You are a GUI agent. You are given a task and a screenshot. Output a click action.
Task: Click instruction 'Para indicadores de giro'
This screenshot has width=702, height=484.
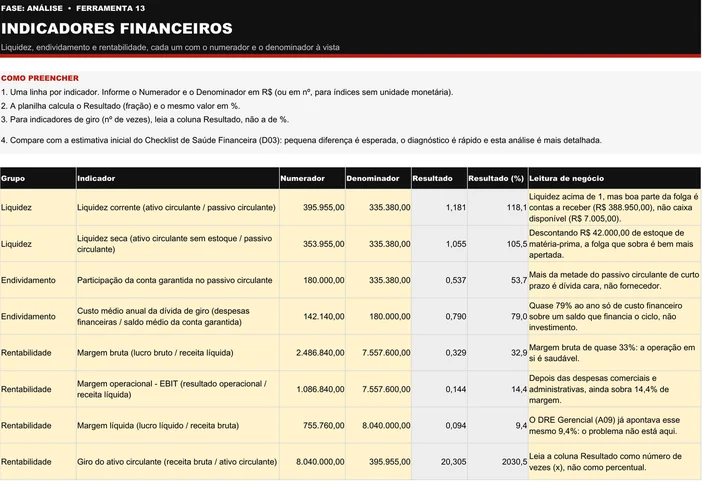tap(145, 120)
